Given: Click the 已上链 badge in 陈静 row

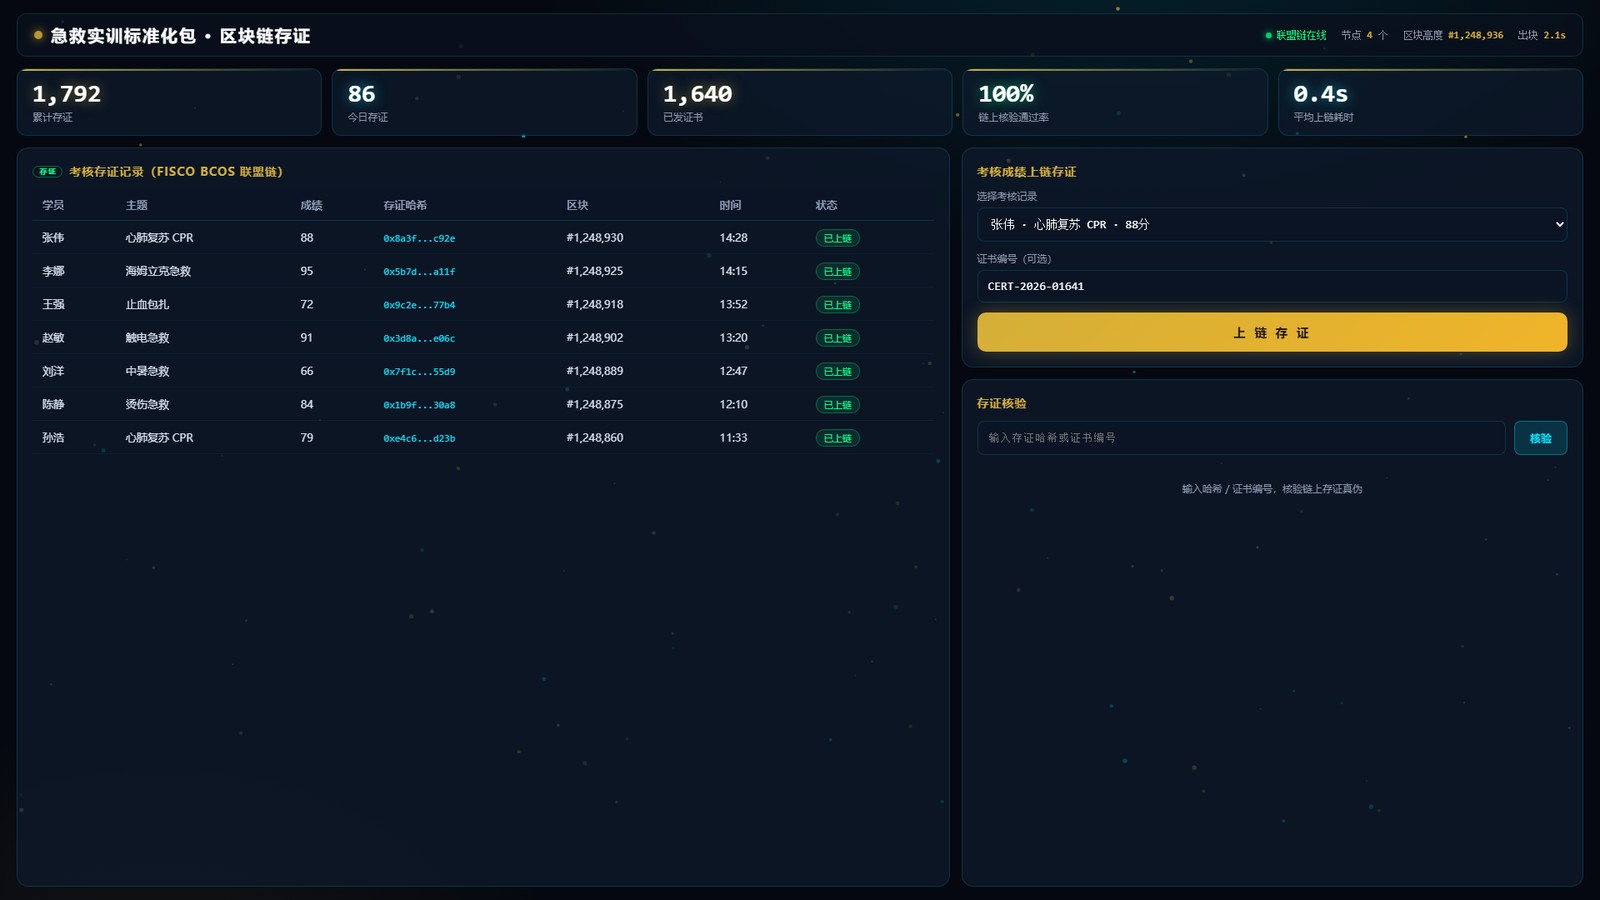Looking at the screenshot, I should (x=837, y=405).
